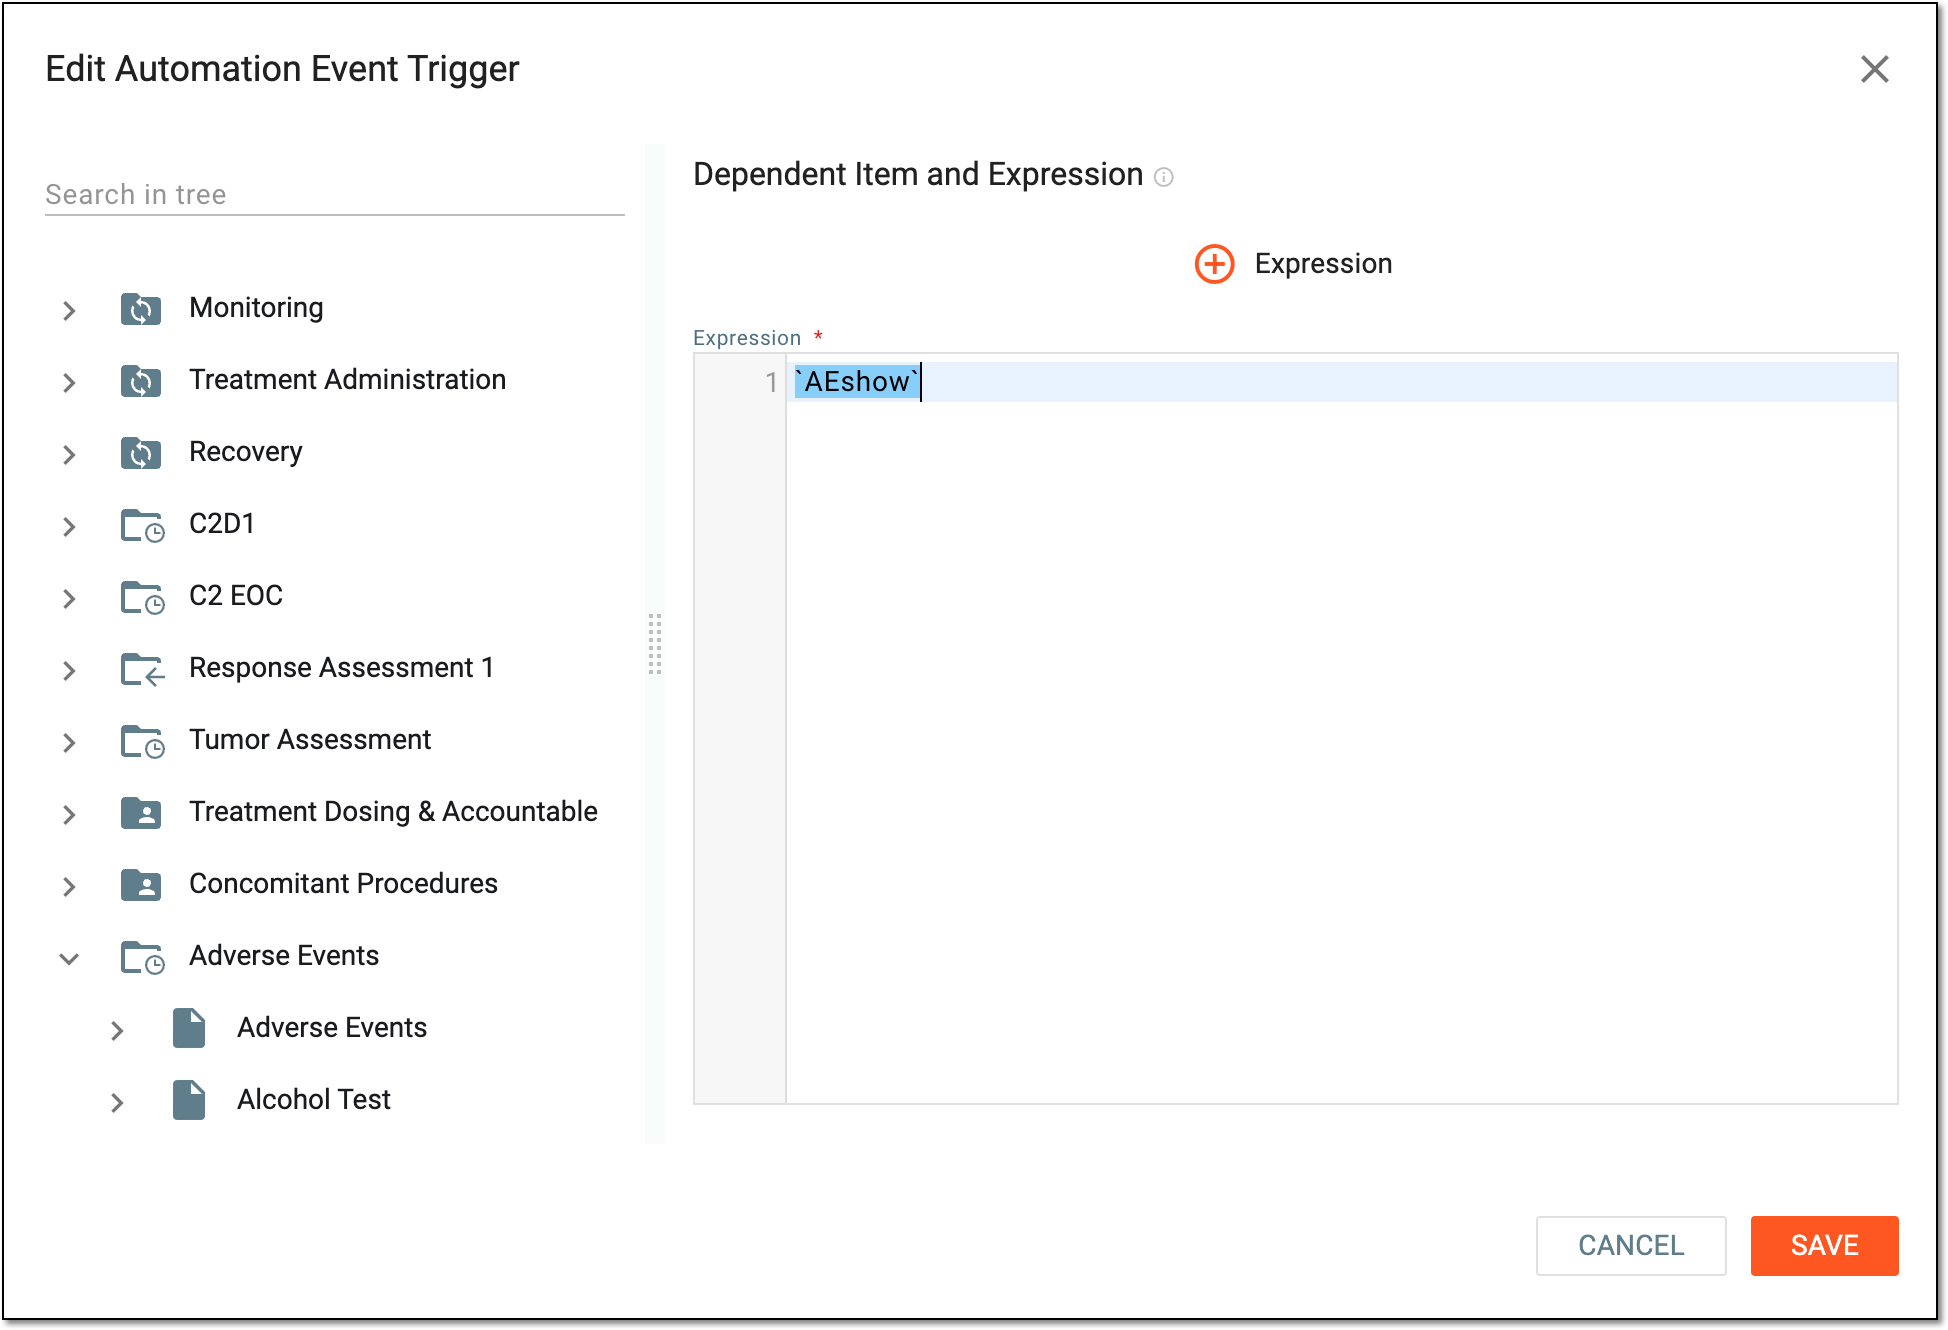Screen dimensions: 1948x1330
Task: Save the automation event trigger
Action: pyautogui.click(x=1824, y=1245)
